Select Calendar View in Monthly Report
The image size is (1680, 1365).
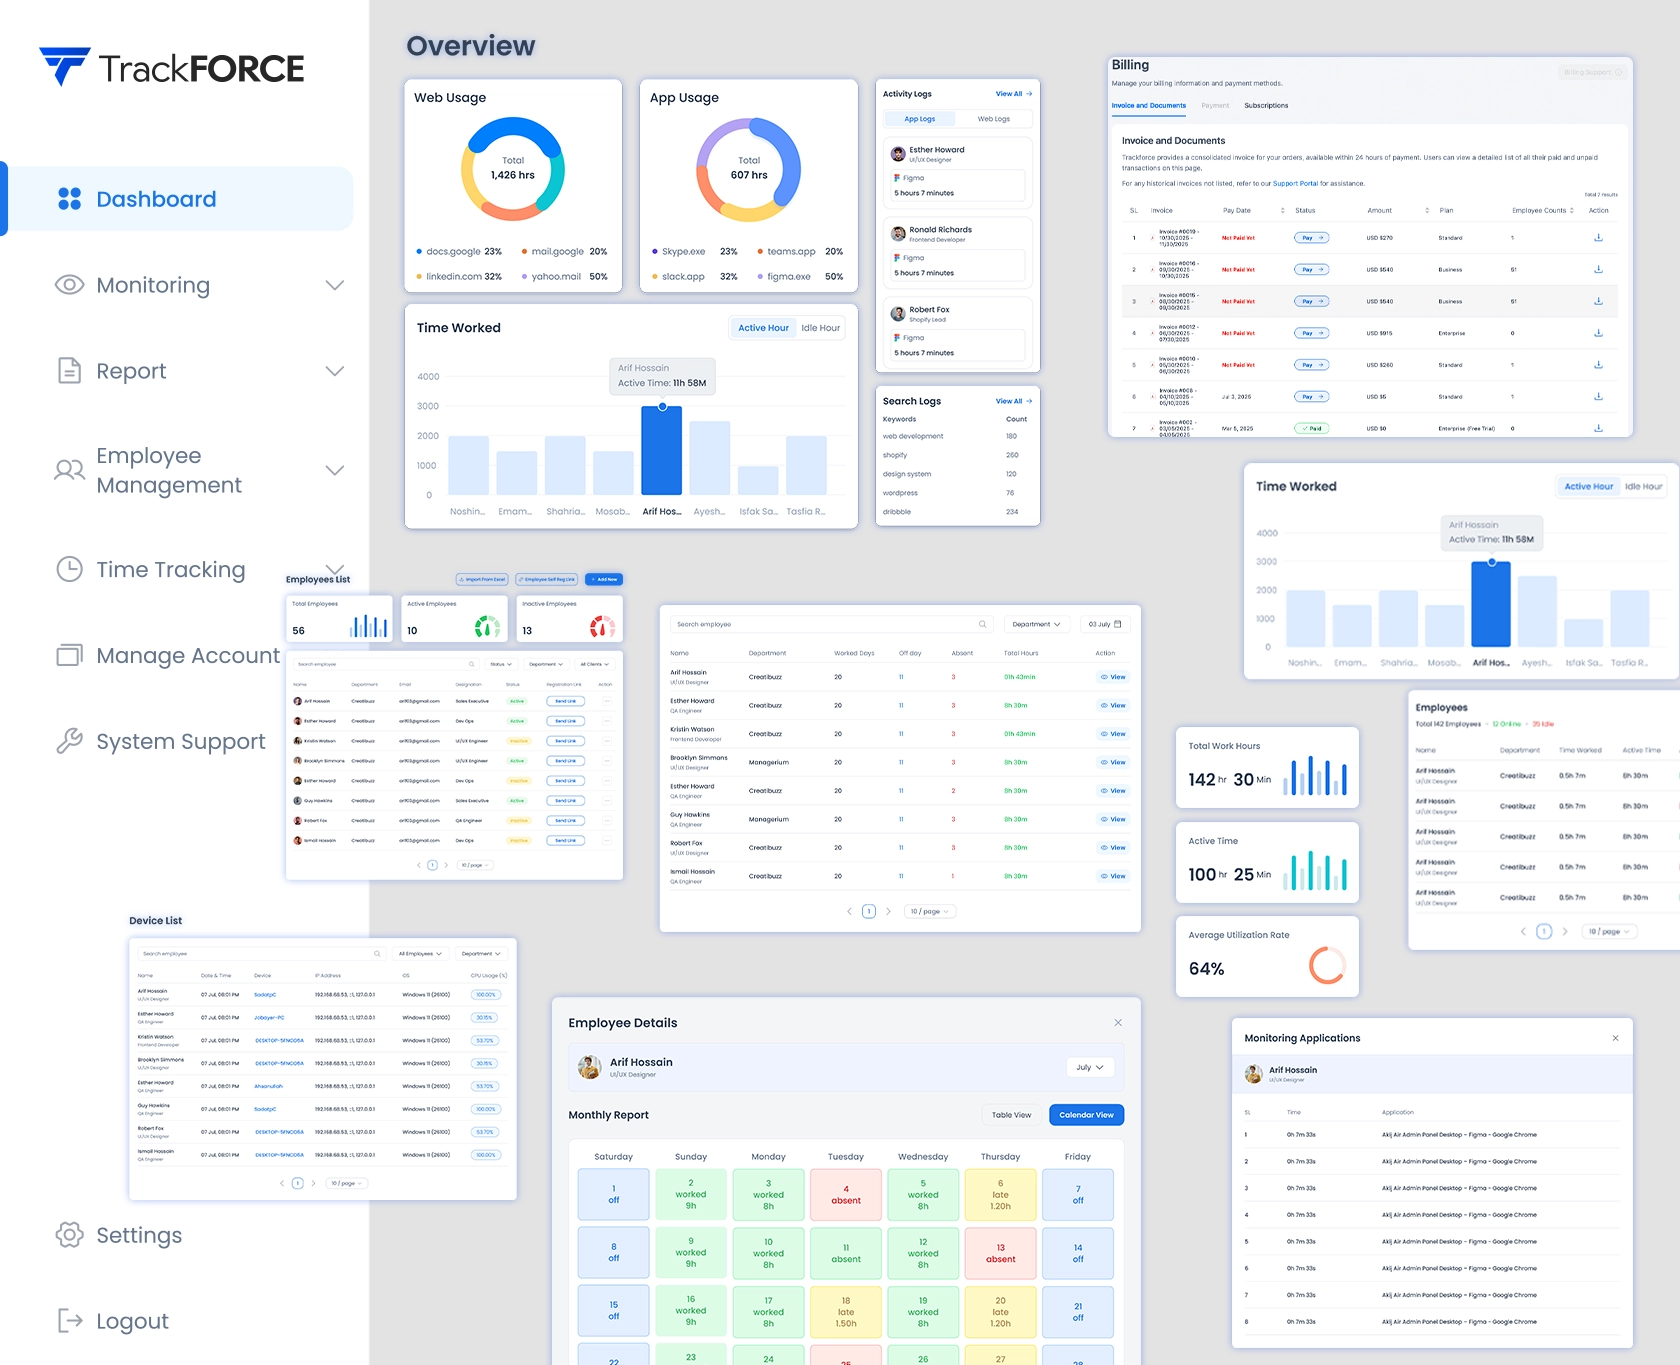pyautogui.click(x=1086, y=1115)
